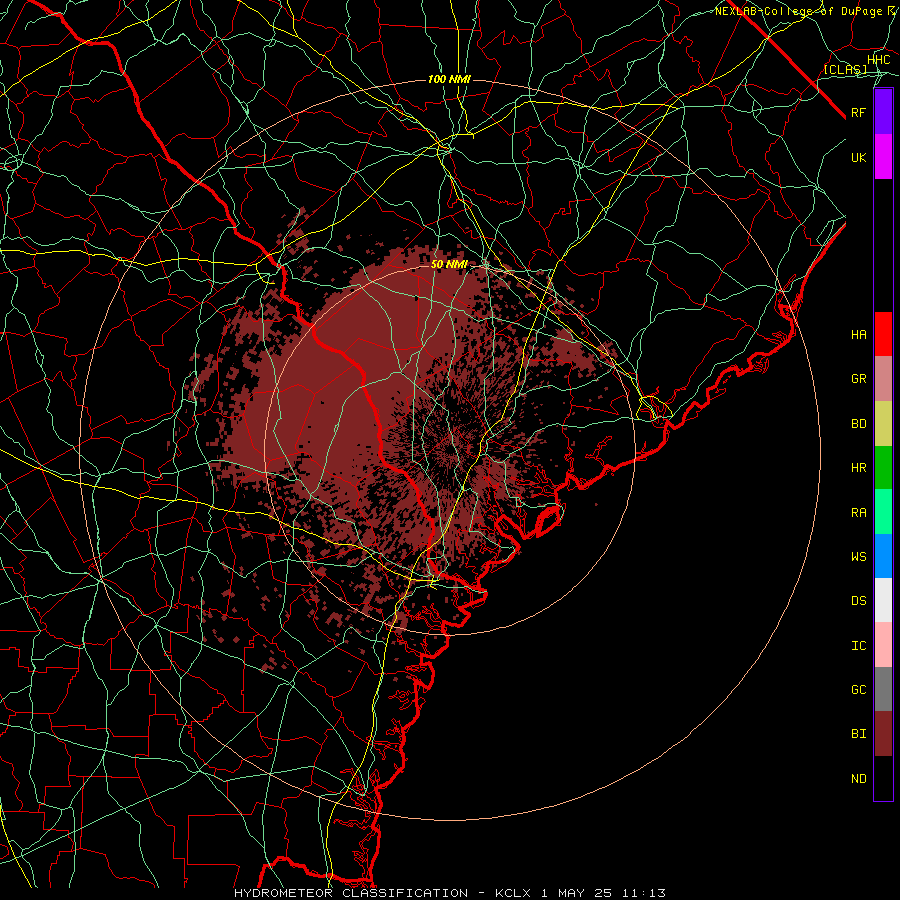Click the 11:13 timestamp
Viewport: 900px width, 900px height.
(643, 893)
